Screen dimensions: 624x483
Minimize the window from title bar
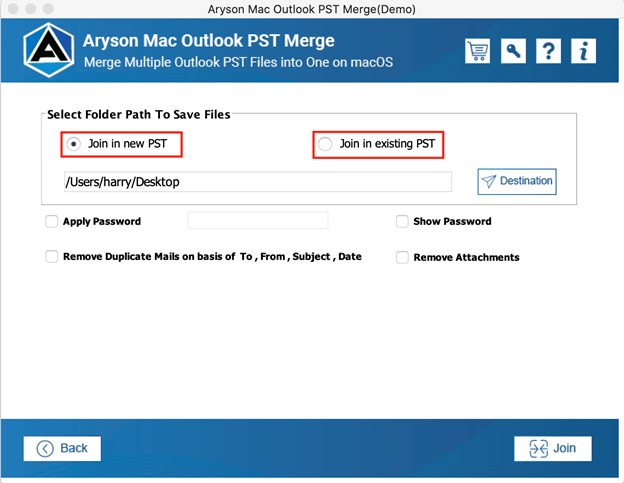tap(31, 9)
